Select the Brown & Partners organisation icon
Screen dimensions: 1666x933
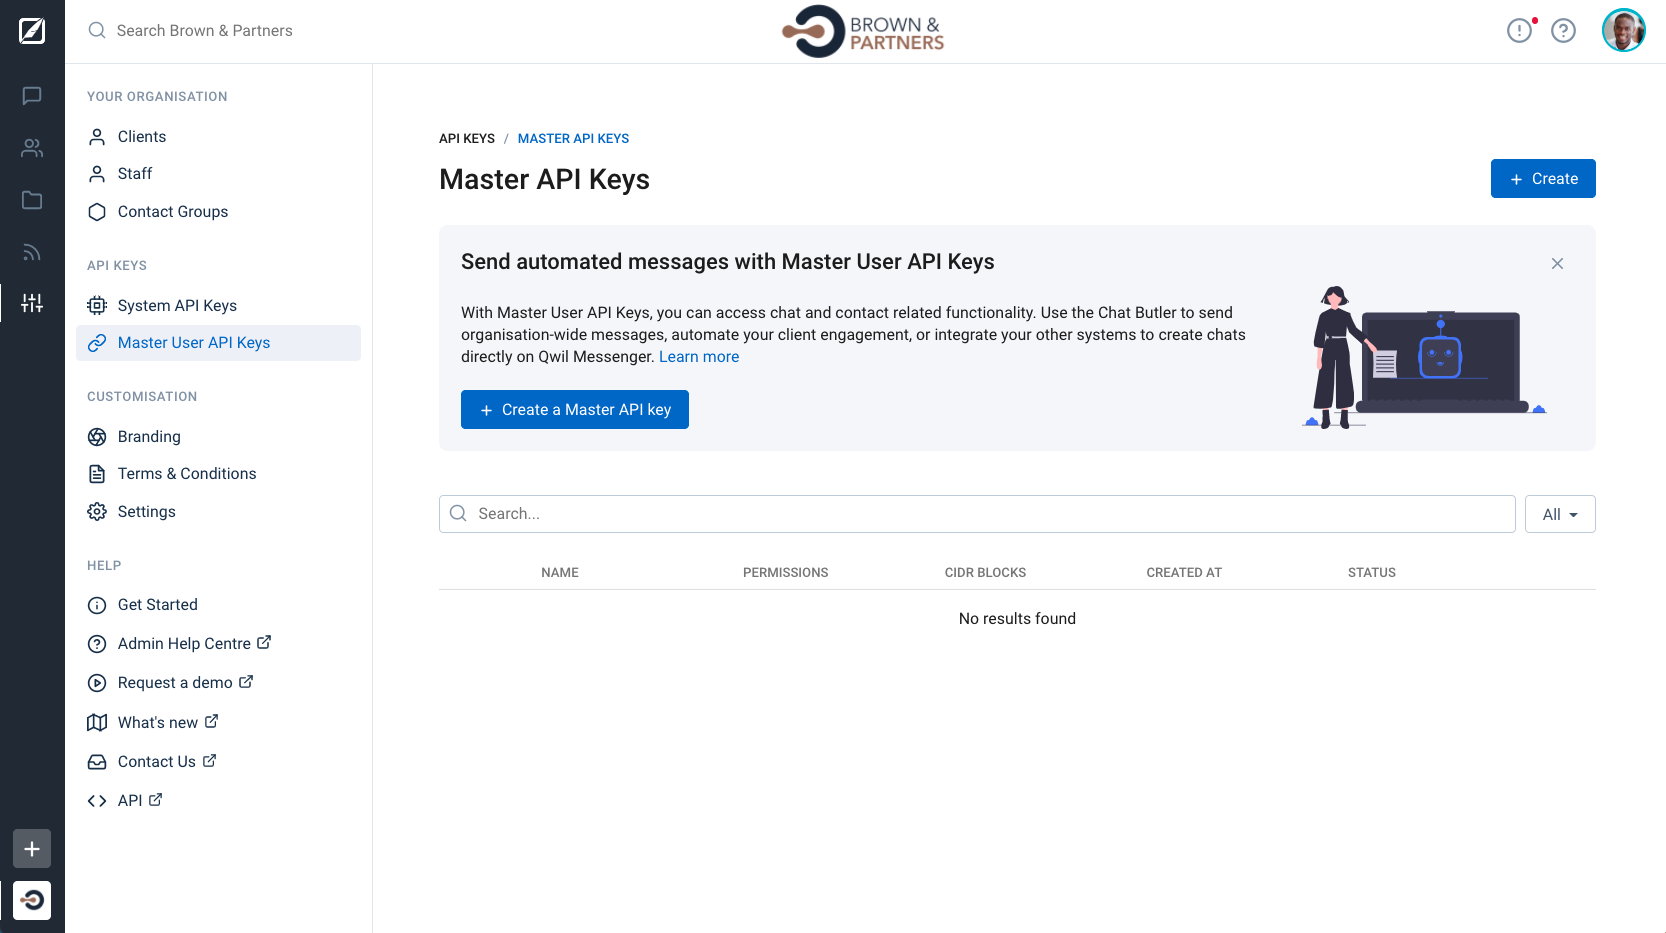pos(31,900)
